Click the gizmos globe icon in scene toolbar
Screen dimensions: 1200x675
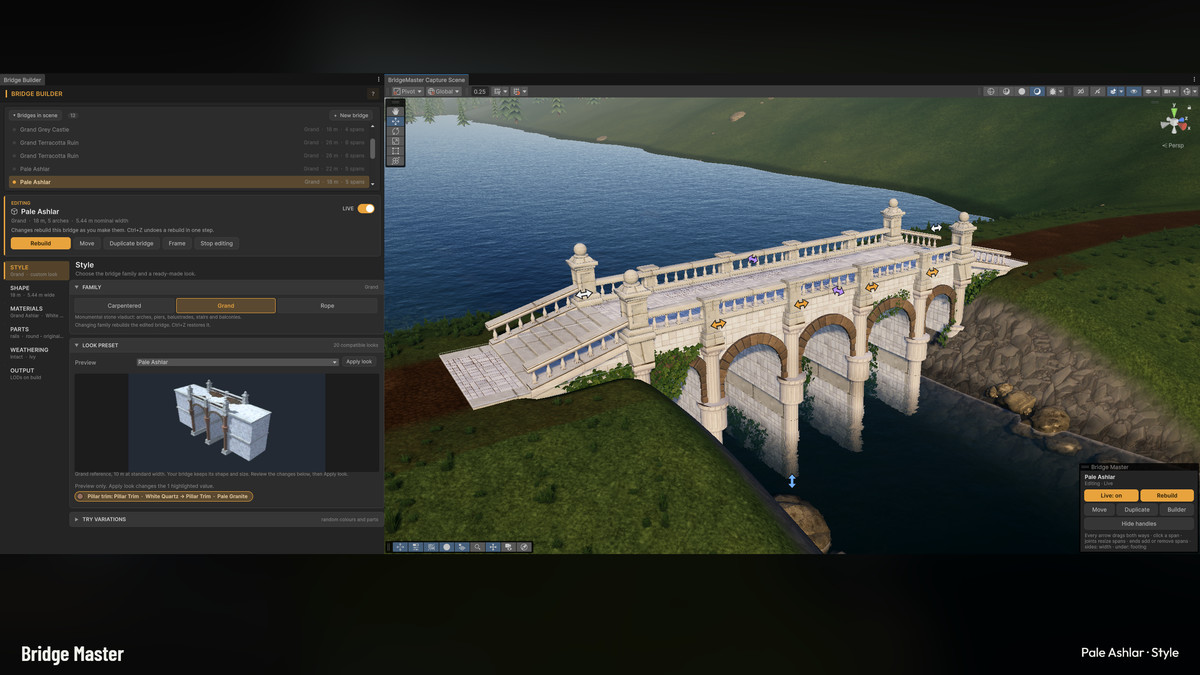click(x=1187, y=91)
